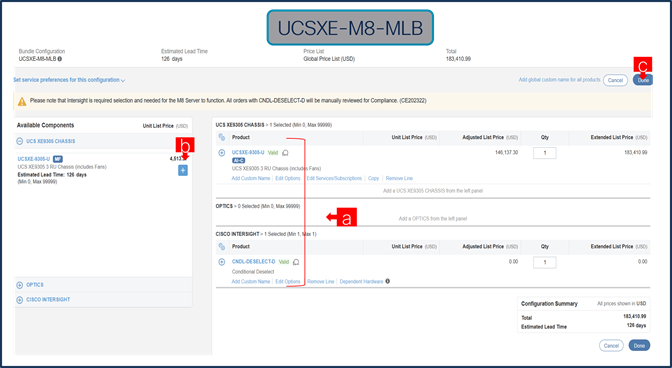Copy the UCSXE-9305-U line
The image size is (672, 368).
[374, 178]
